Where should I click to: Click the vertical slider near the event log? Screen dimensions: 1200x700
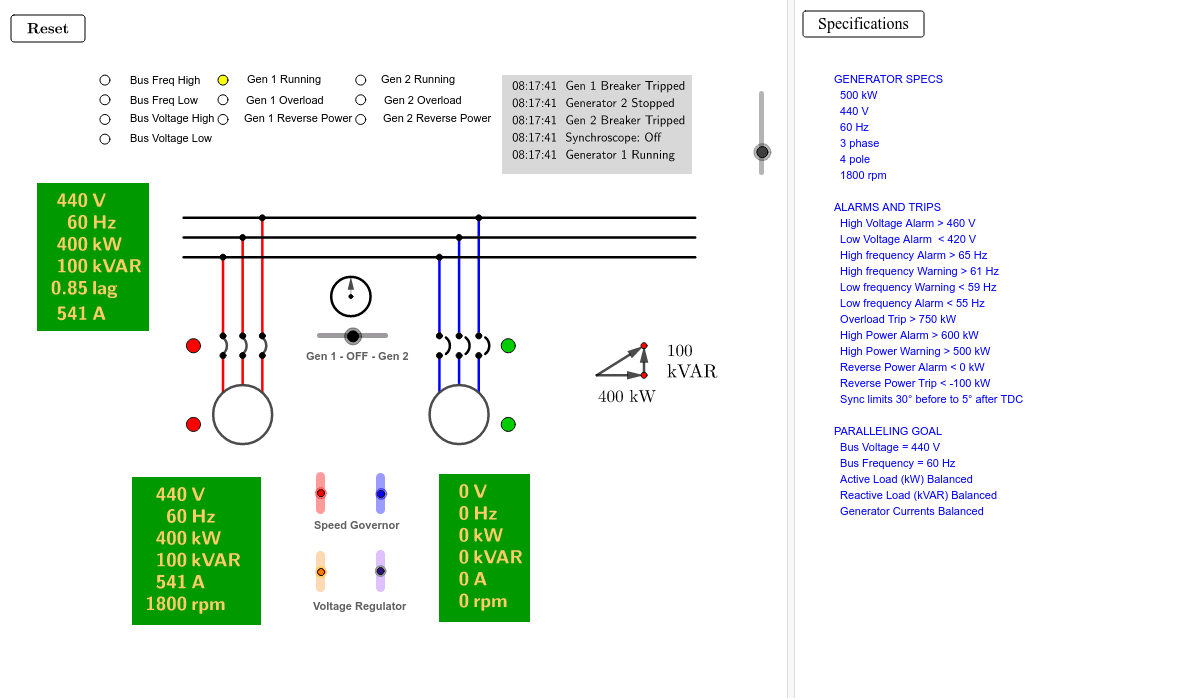click(761, 151)
